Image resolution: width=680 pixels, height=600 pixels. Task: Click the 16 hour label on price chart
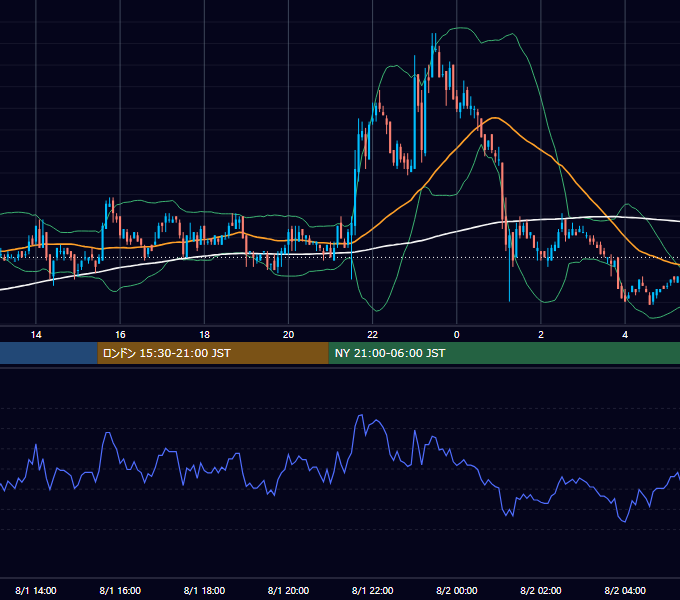pos(120,335)
